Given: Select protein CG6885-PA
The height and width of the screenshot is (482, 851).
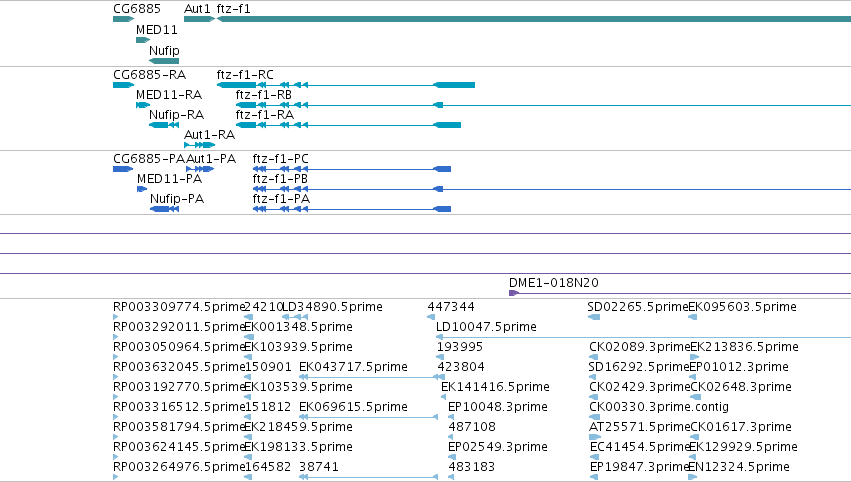Looking at the screenshot, I should pyautogui.click(x=149, y=159).
